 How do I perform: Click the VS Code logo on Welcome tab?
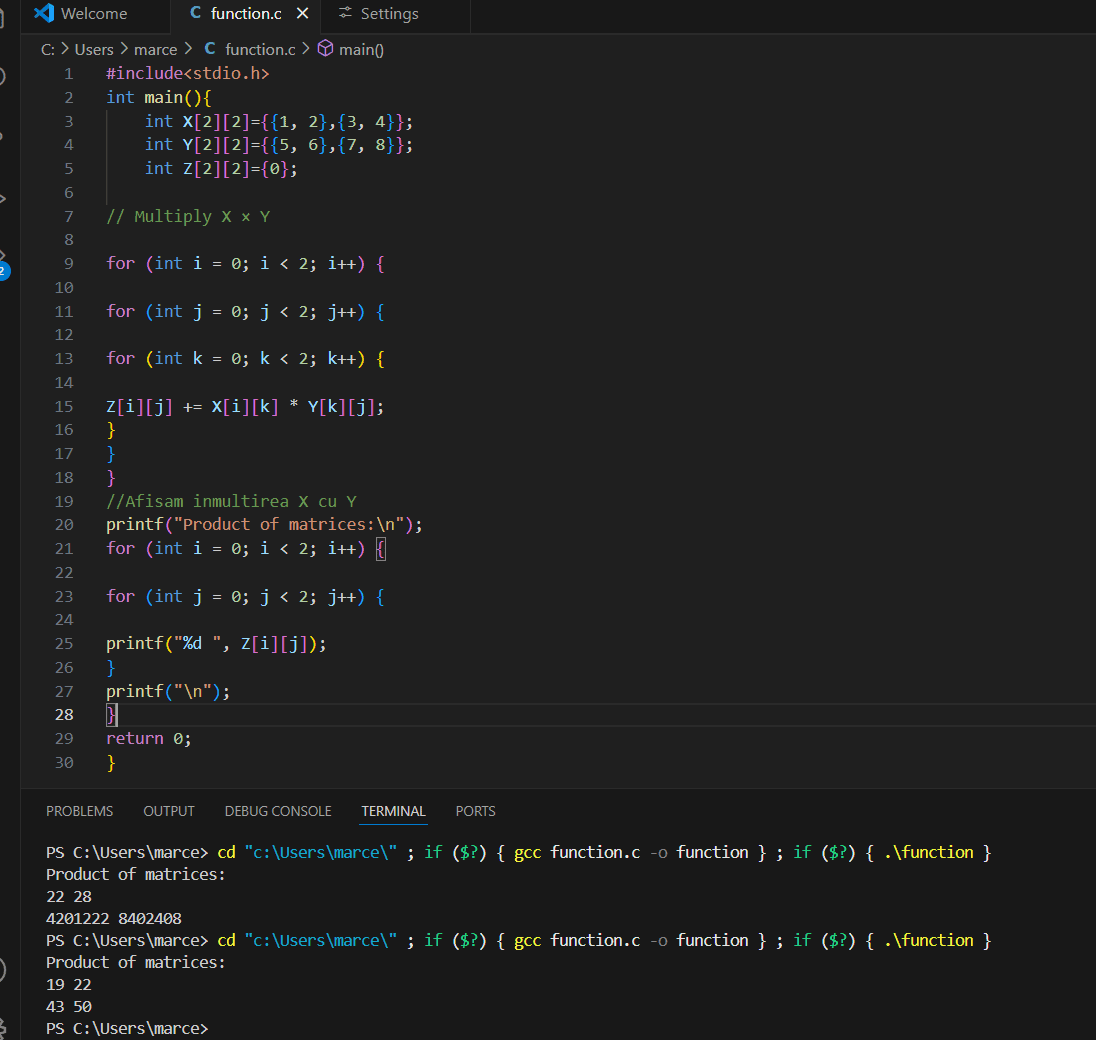pyautogui.click(x=43, y=13)
